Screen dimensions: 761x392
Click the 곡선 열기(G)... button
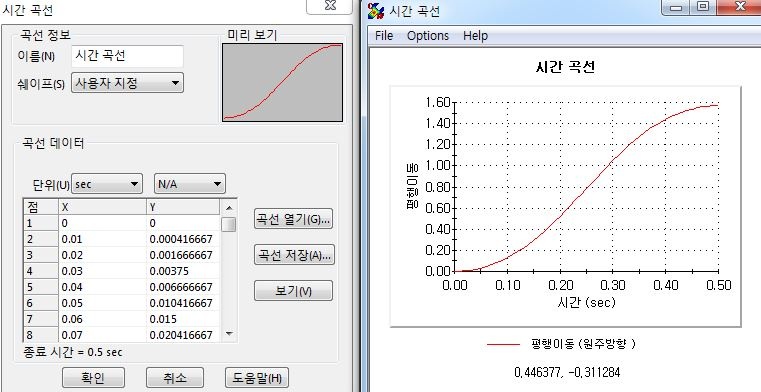[x=294, y=219]
